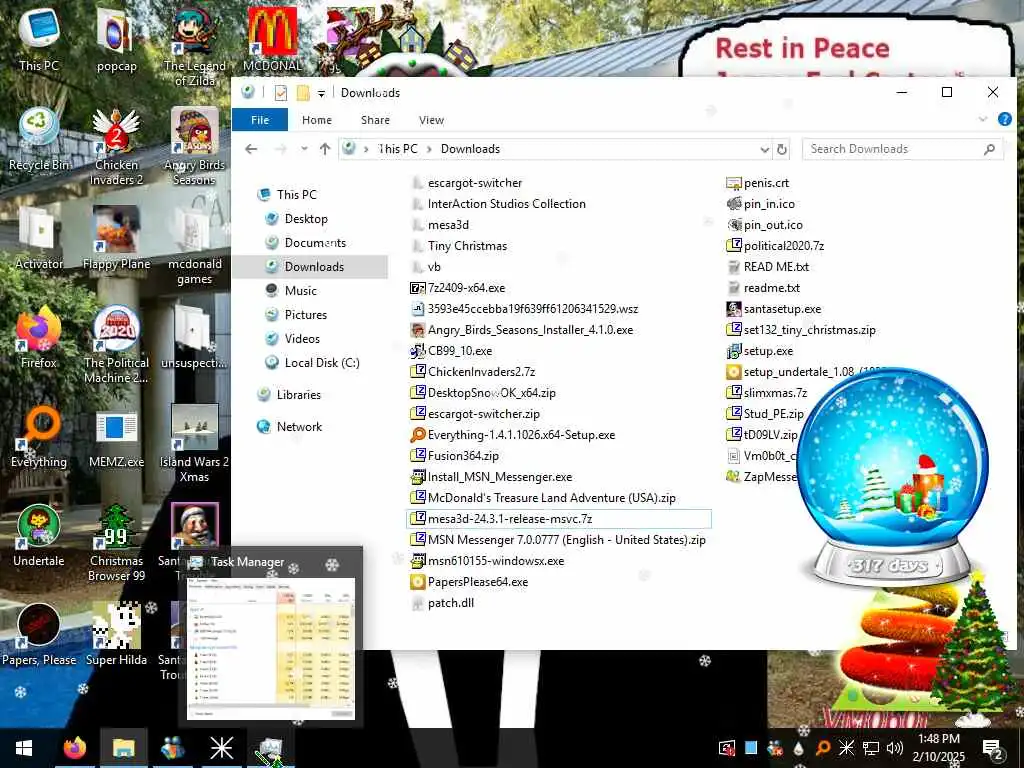Open the Everything search desktop shortcut
The image size is (1024, 768).
39,437
